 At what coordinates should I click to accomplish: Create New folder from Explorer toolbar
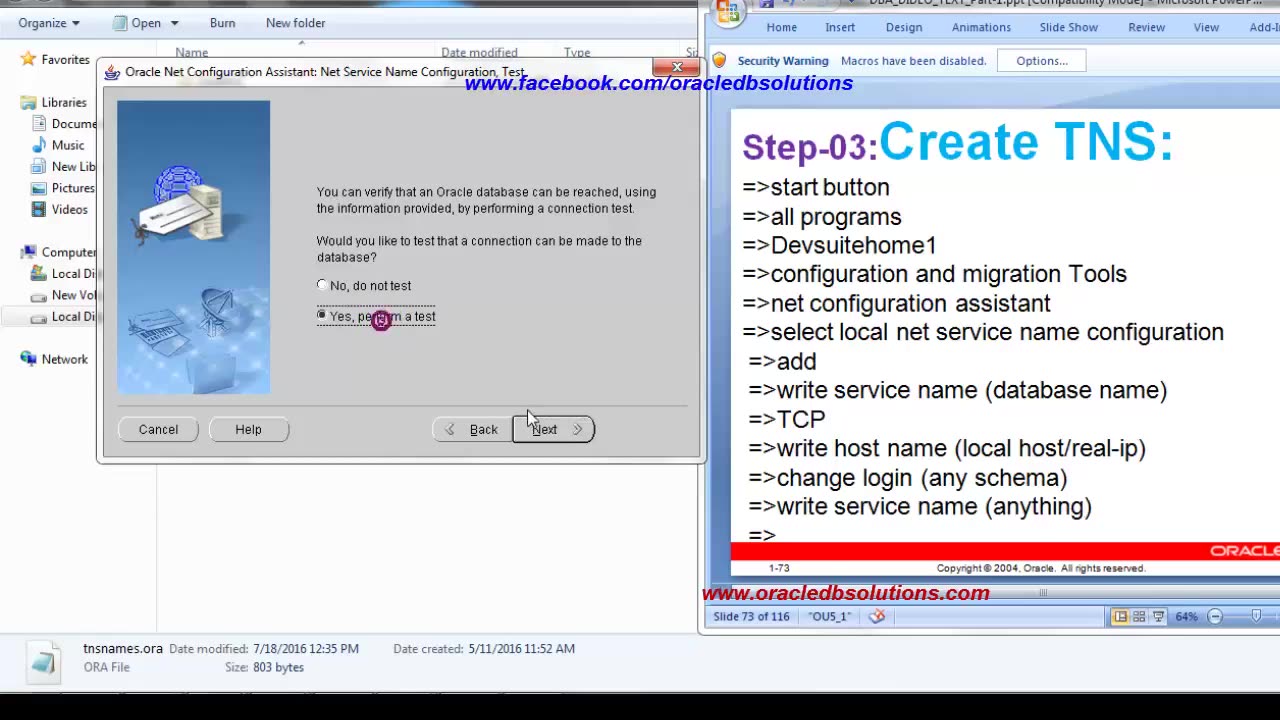[x=295, y=23]
